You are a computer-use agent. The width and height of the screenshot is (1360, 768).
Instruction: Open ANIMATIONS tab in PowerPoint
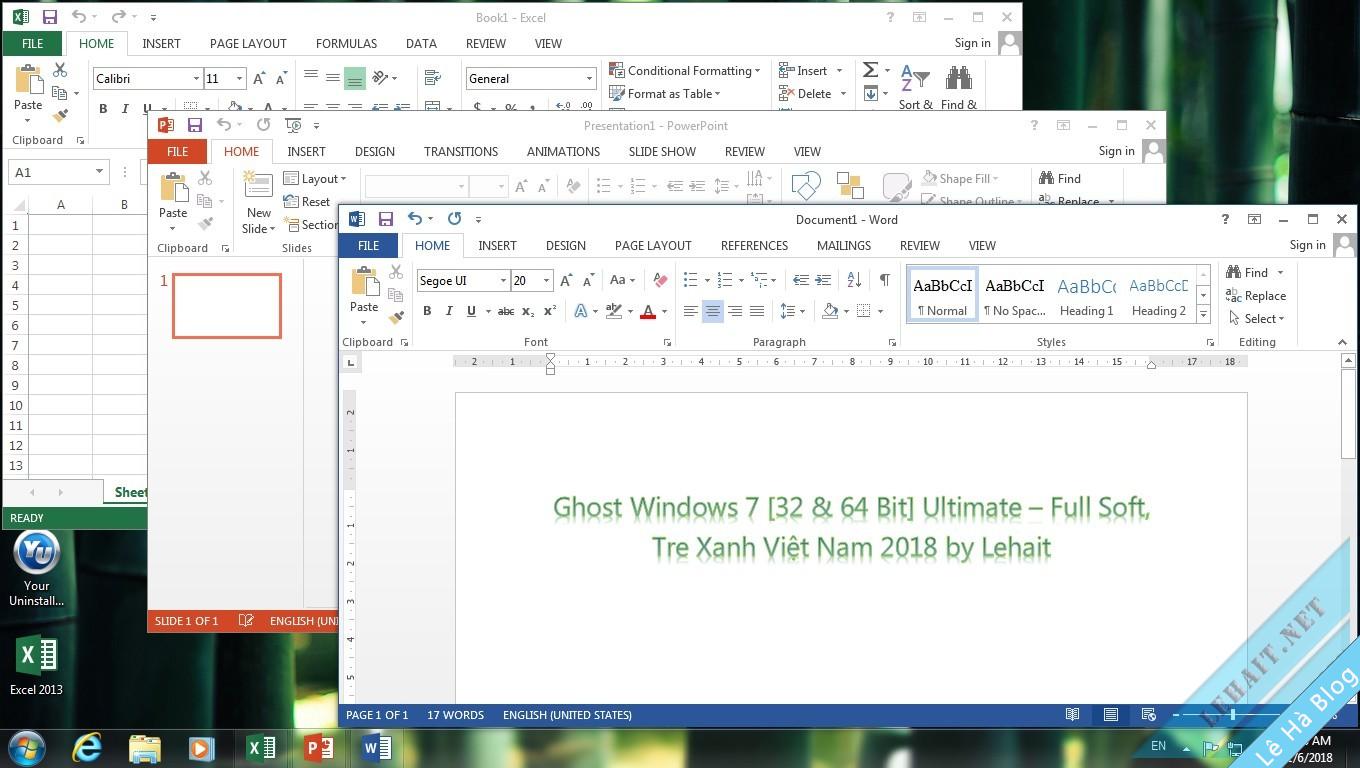[x=563, y=151]
